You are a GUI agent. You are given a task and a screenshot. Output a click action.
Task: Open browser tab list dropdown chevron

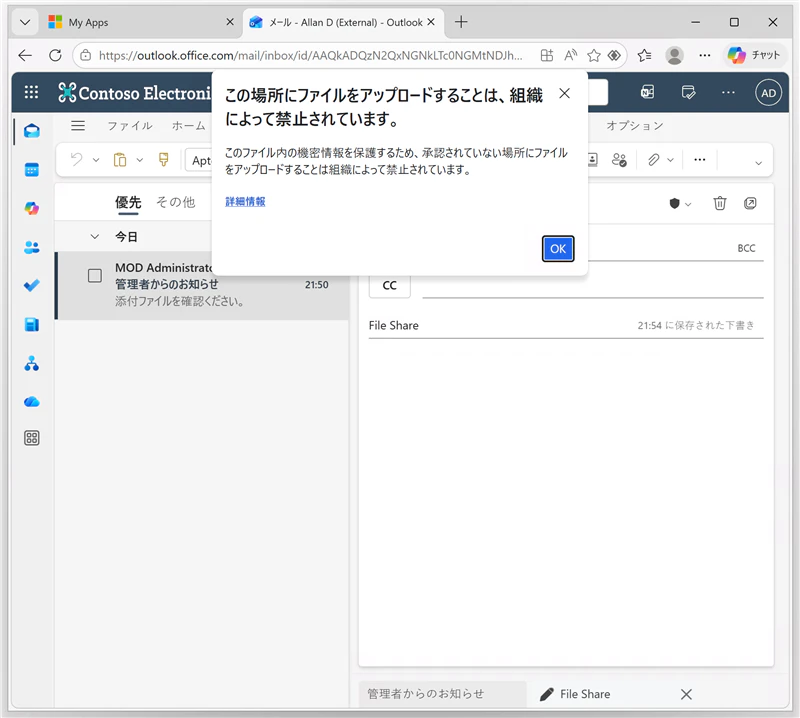24,22
